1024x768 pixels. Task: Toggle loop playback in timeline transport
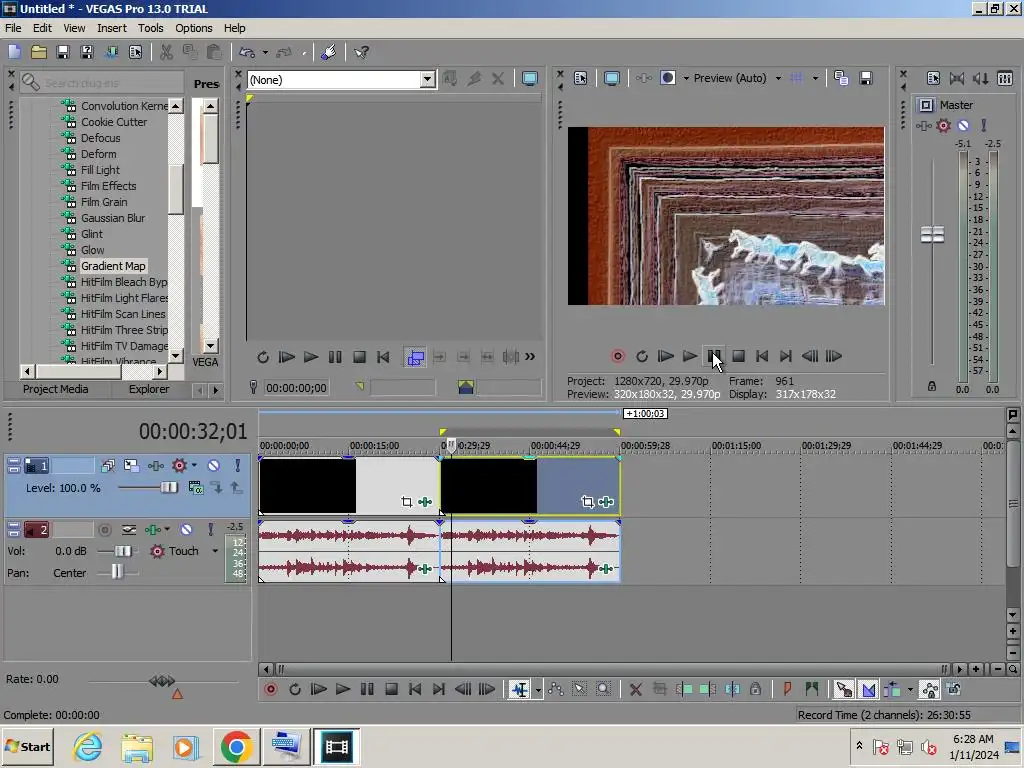295,689
